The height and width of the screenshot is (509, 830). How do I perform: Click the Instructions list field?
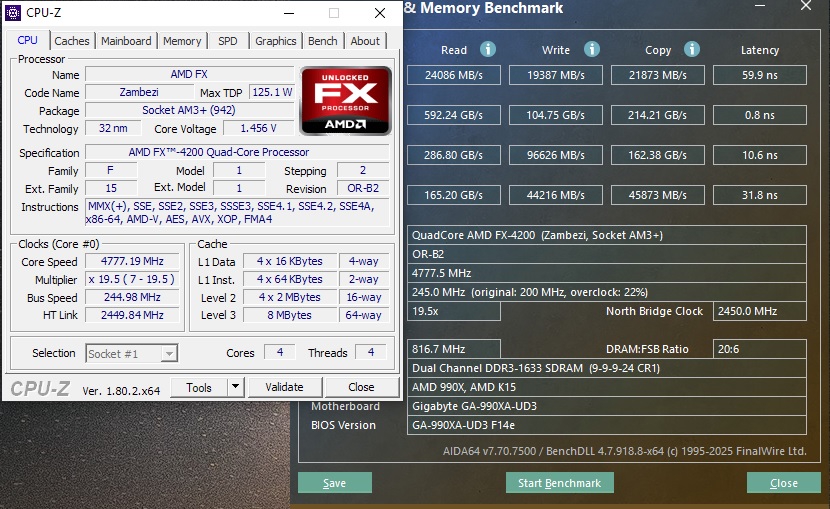coord(238,213)
